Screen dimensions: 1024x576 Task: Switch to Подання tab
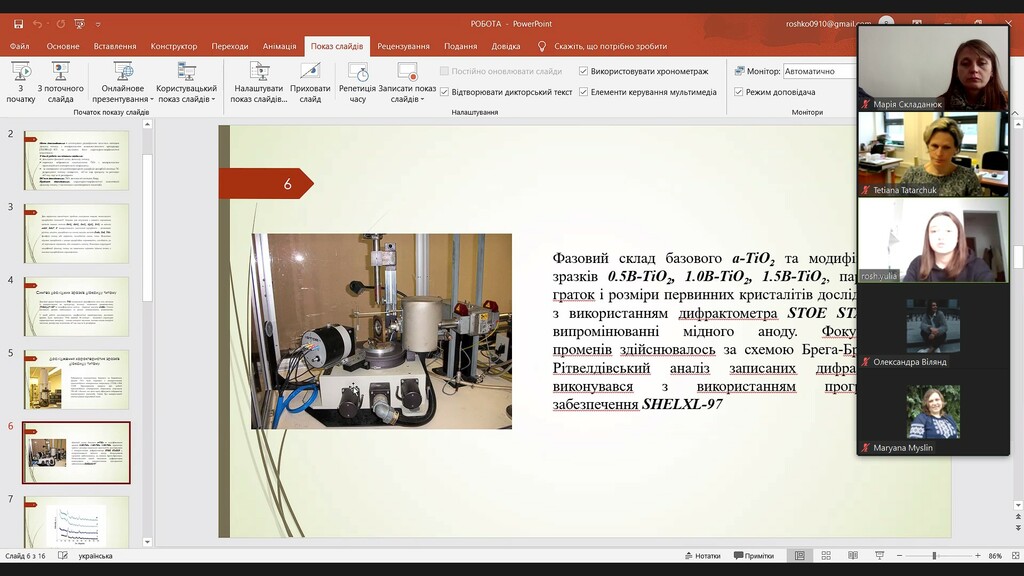pos(460,46)
